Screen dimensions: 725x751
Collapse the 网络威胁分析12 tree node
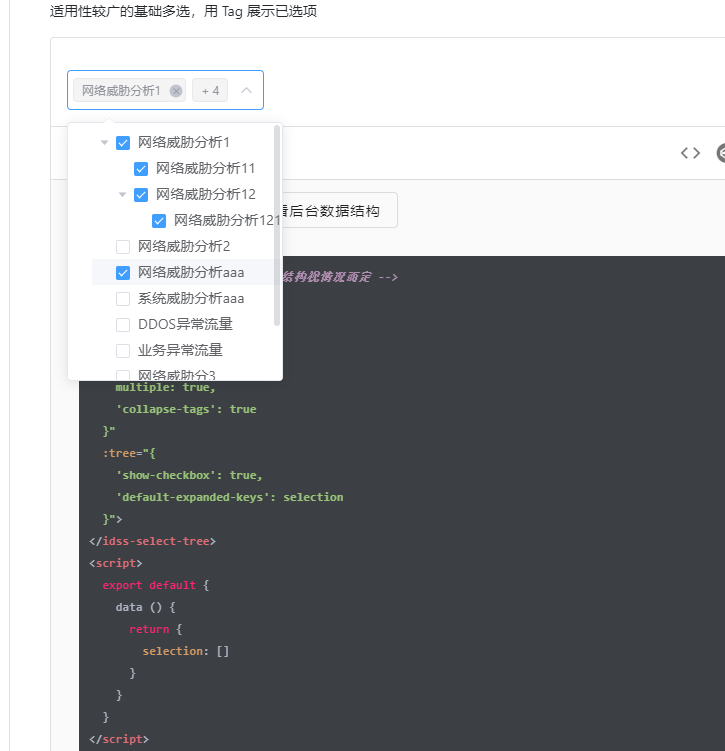[x=122, y=194]
